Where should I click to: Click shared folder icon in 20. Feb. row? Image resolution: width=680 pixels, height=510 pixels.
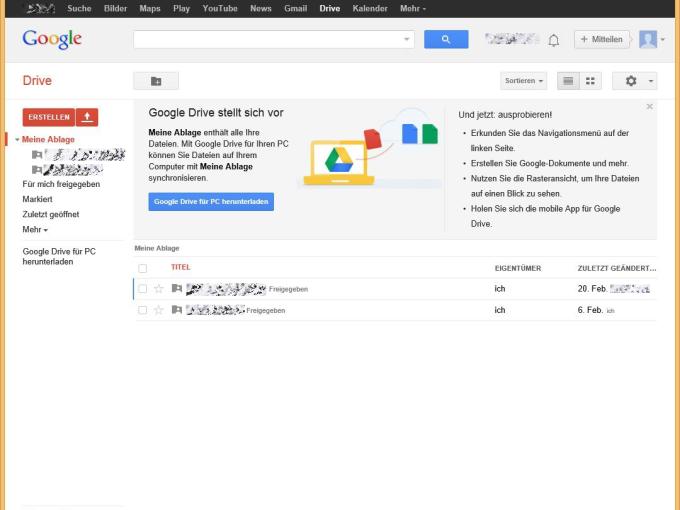(177, 288)
